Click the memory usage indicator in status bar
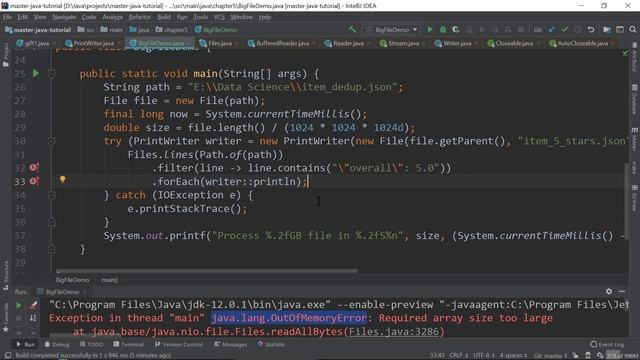 coord(621,356)
